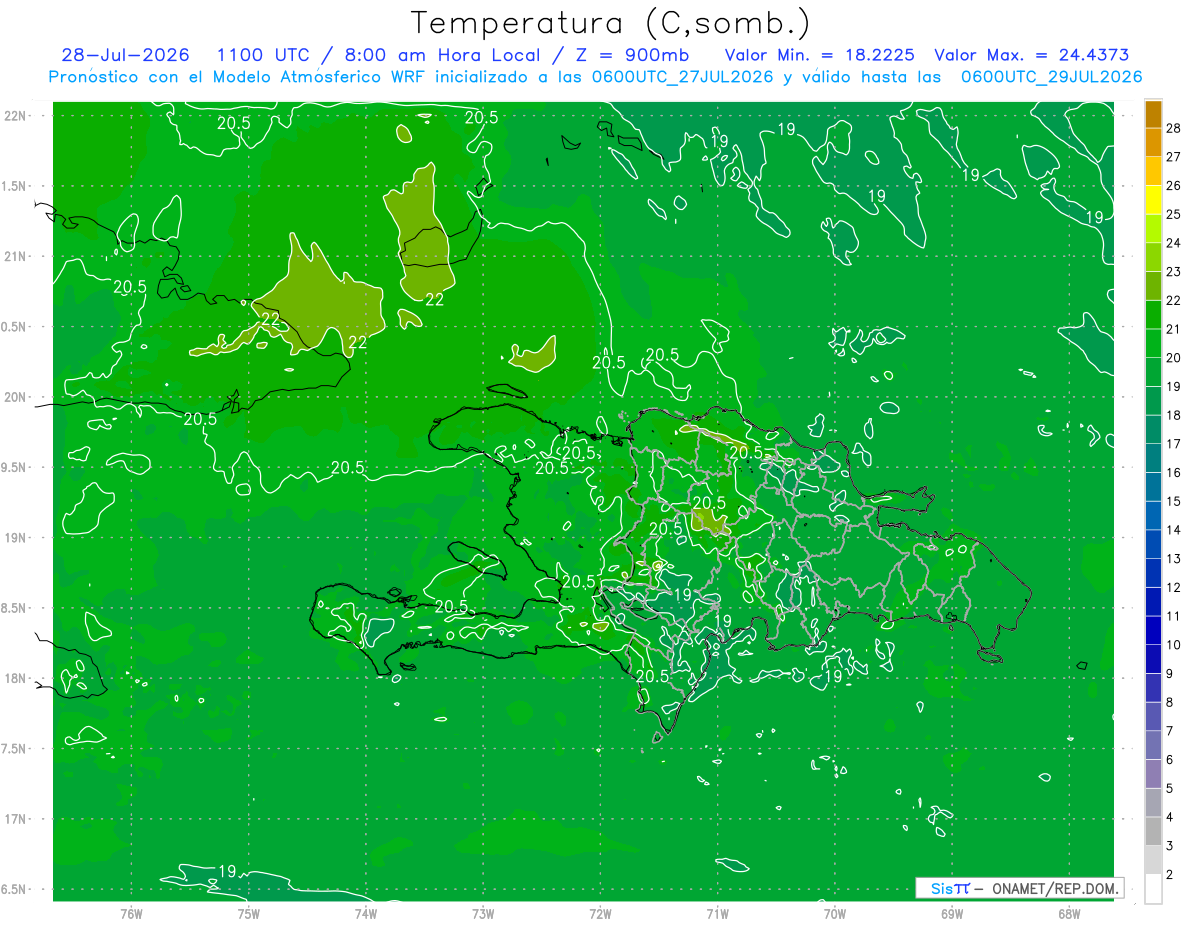
Task: Pick the purple swatch between 5 and 6
Action: (1153, 774)
